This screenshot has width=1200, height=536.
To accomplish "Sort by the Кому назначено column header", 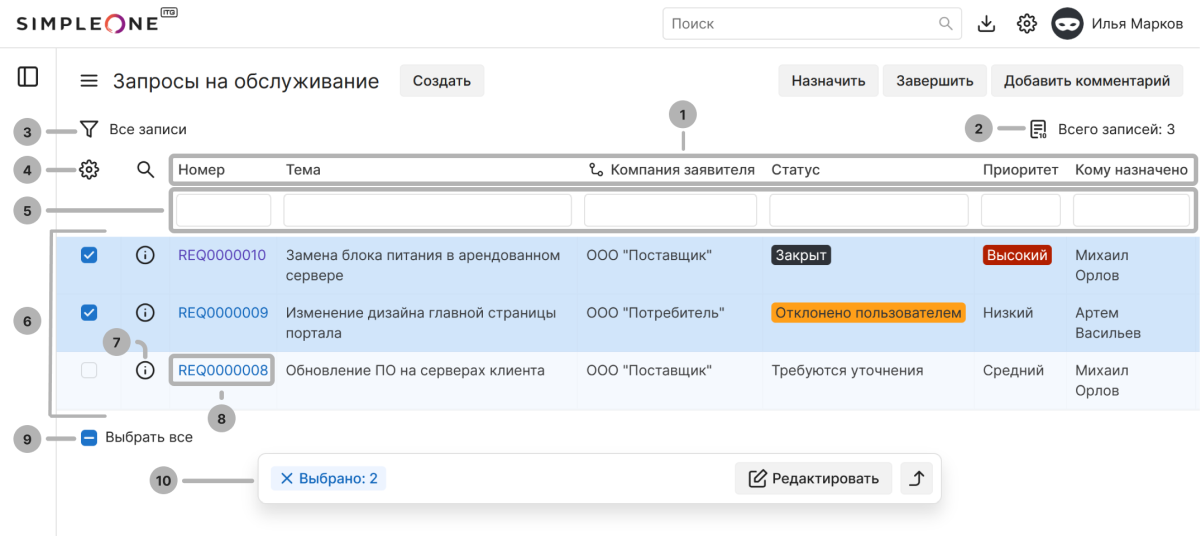I will (x=1131, y=170).
